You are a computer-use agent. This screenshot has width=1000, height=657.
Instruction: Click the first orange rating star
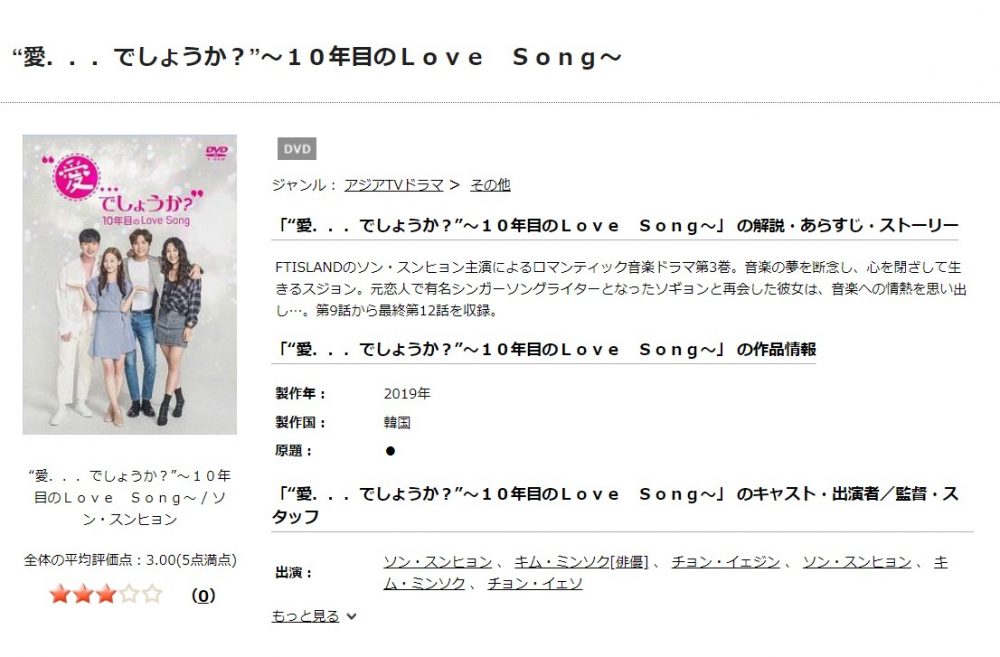pos(60,594)
